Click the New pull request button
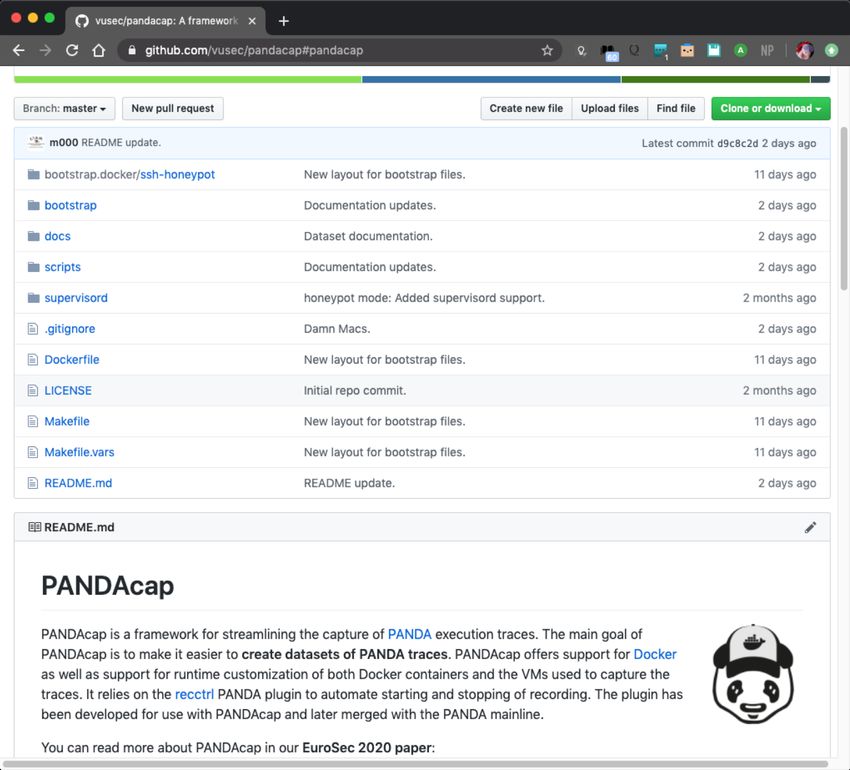 [172, 108]
